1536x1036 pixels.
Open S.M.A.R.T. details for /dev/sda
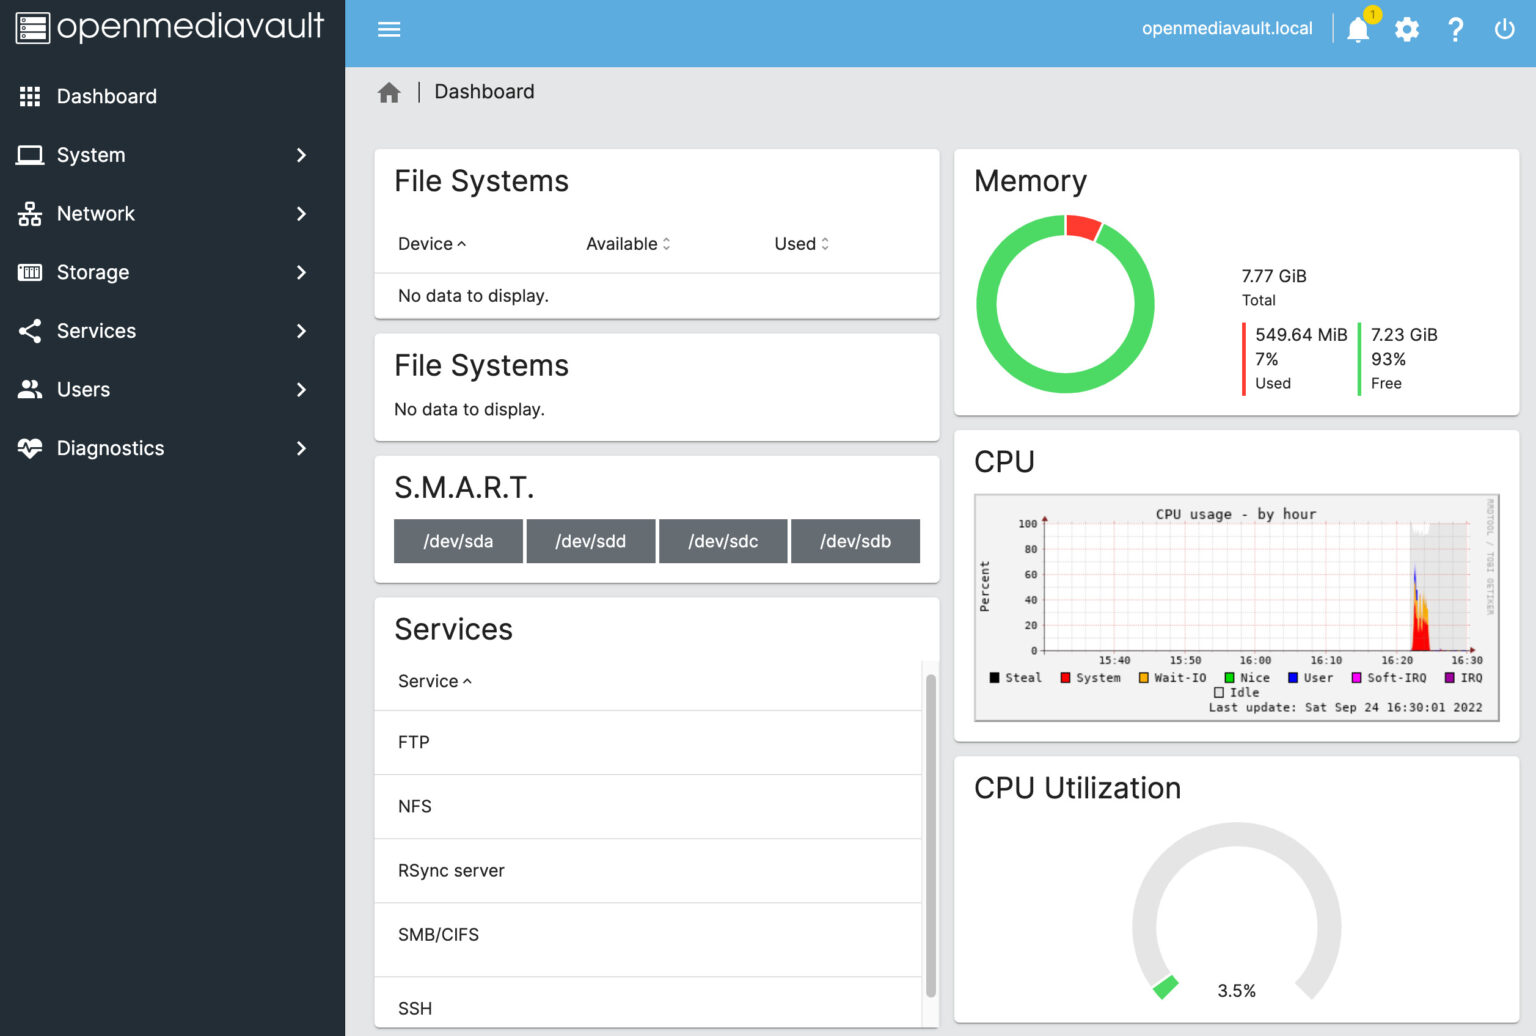coord(458,541)
